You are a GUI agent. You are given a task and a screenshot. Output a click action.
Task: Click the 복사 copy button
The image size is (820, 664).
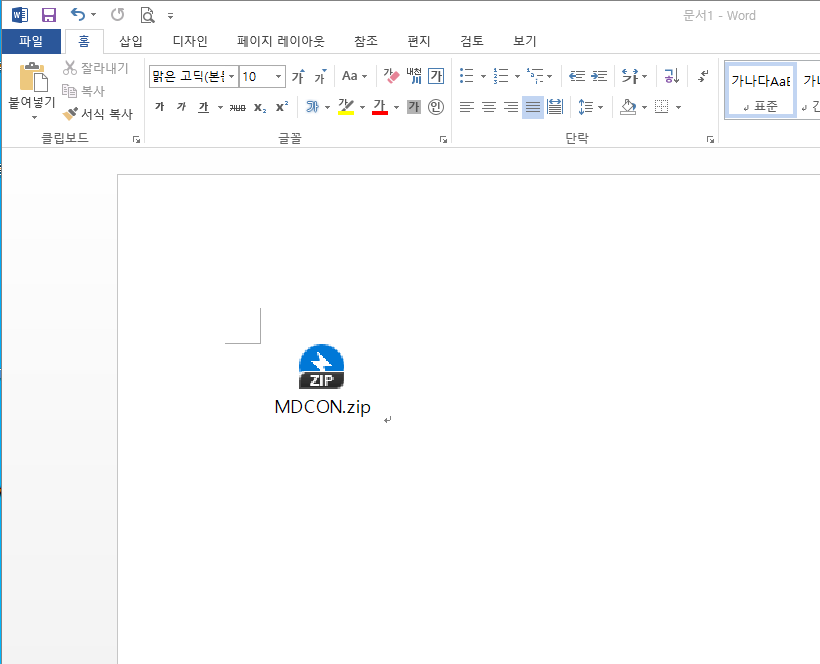pyautogui.click(x=84, y=91)
